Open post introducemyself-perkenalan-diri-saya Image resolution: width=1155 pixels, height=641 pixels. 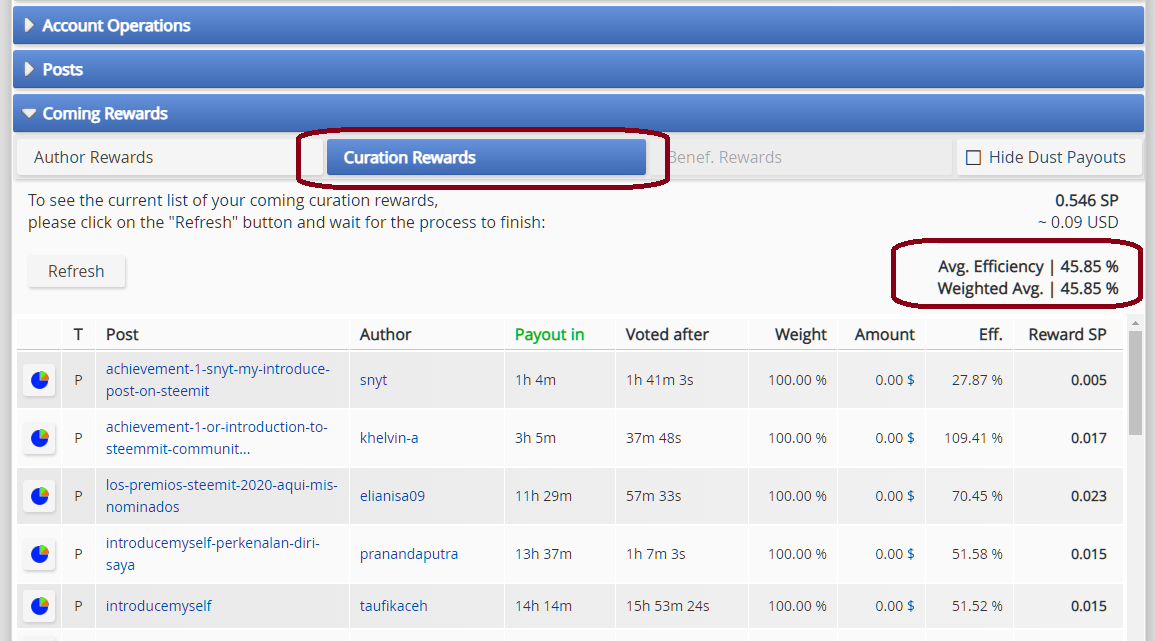(212, 554)
